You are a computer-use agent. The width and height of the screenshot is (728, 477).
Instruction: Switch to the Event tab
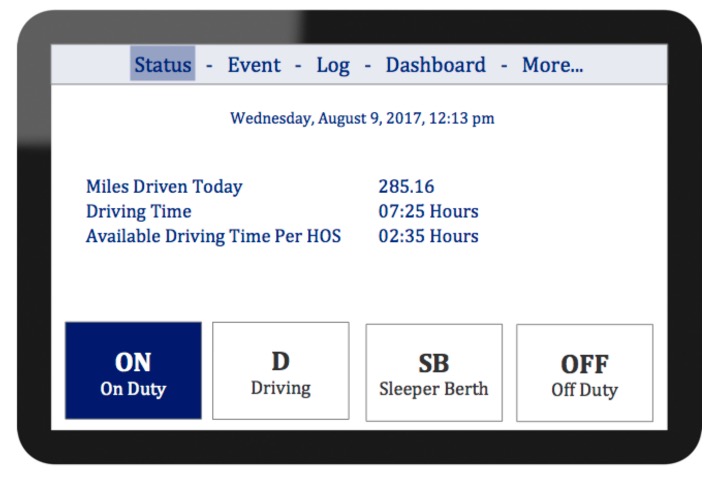(254, 65)
